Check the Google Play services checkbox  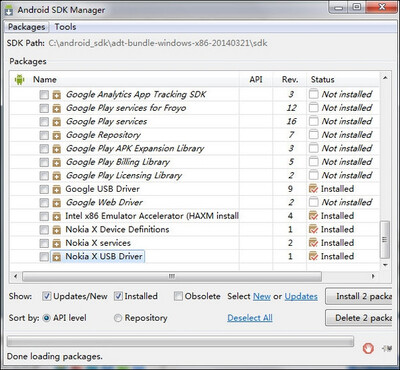coord(44,122)
